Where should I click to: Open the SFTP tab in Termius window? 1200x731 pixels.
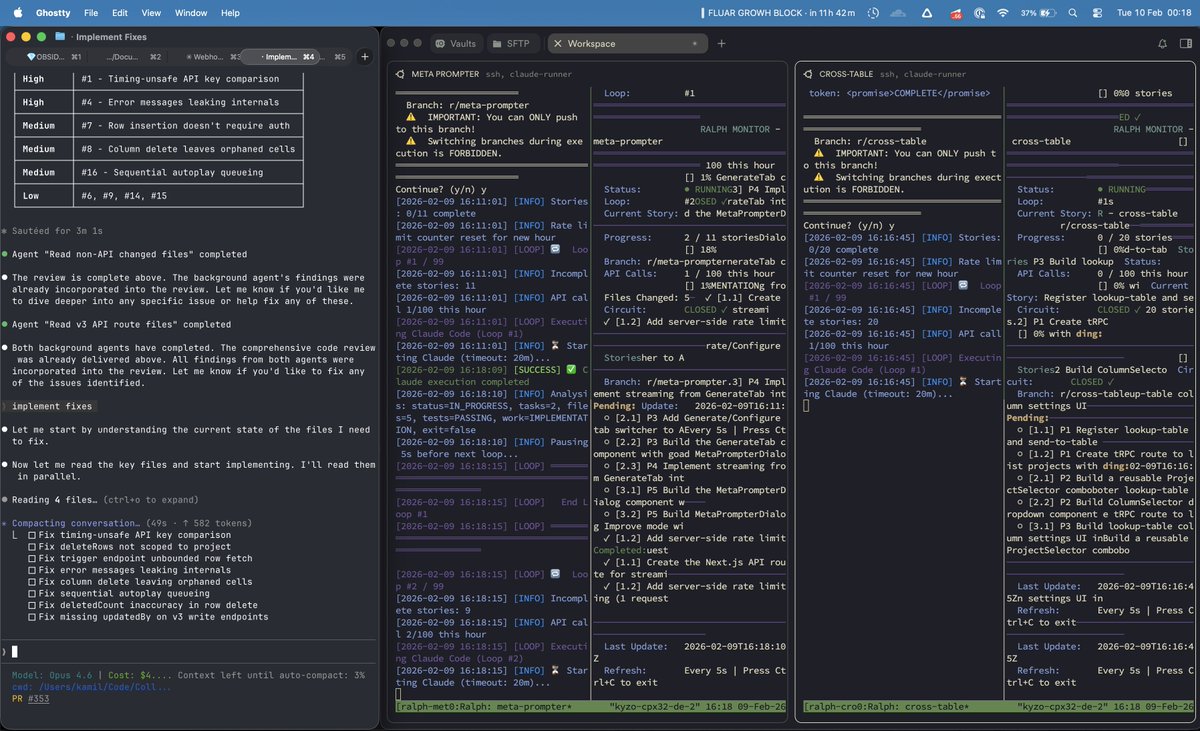coord(513,44)
